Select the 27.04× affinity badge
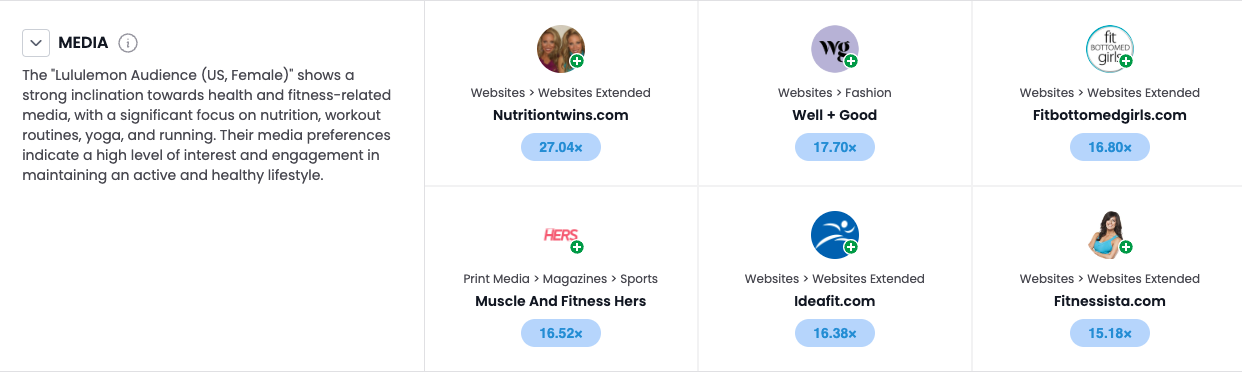Screen dimensions: 1242x379 point(561,147)
